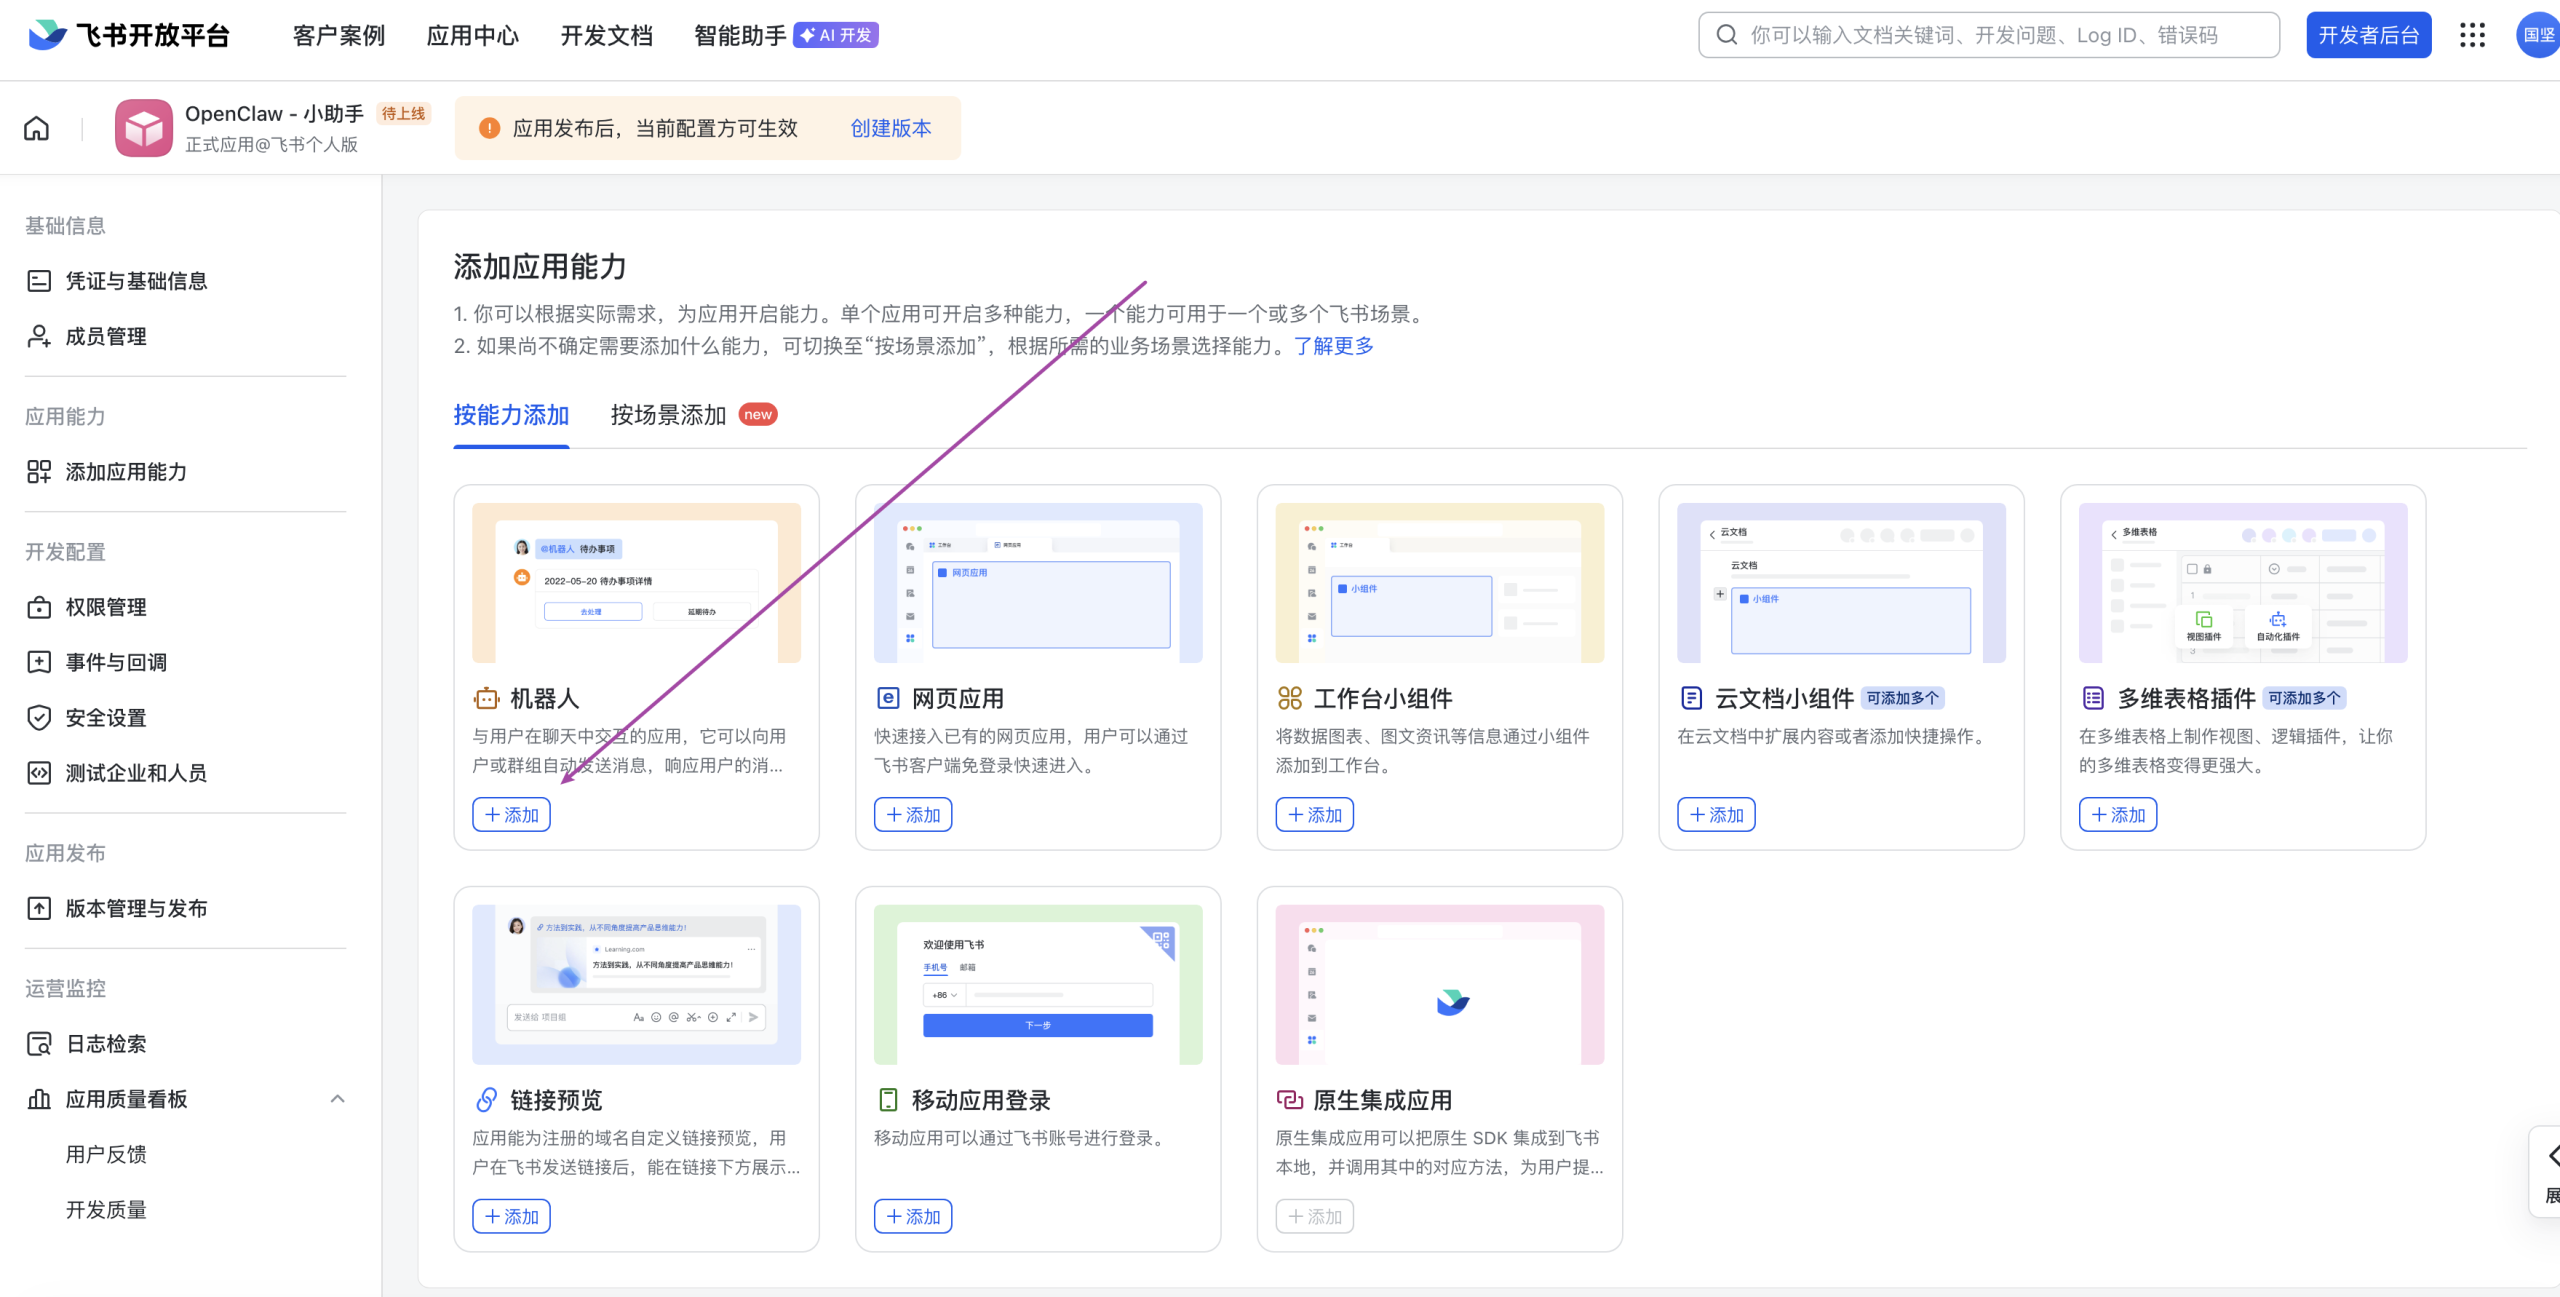
Task: Select 添加应用能力 in the sidebar
Action: [127, 471]
